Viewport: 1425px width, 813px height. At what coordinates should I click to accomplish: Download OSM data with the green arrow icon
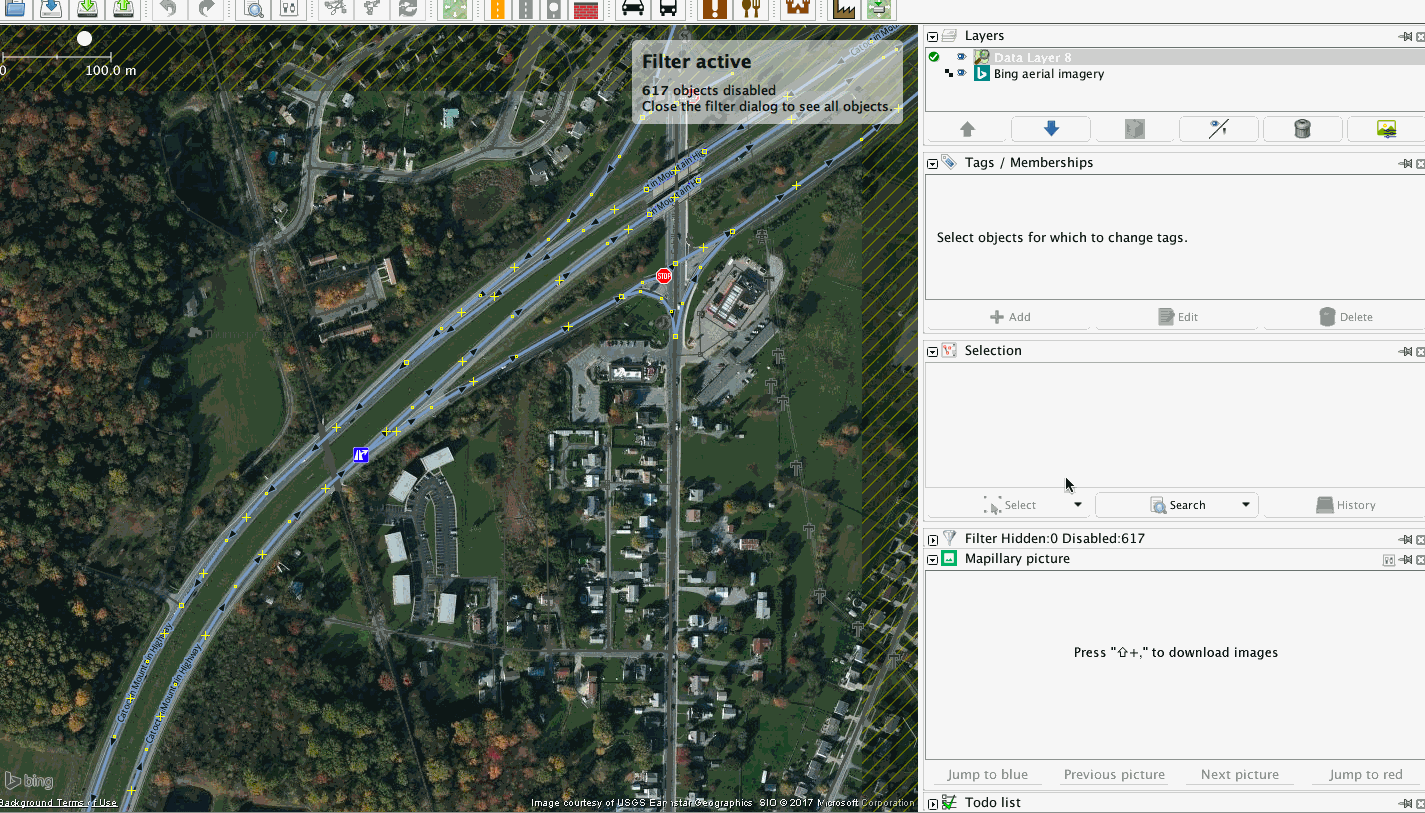pos(87,10)
